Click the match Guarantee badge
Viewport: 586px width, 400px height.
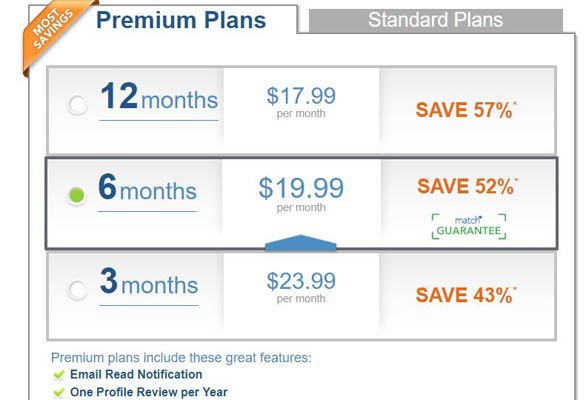point(469,226)
